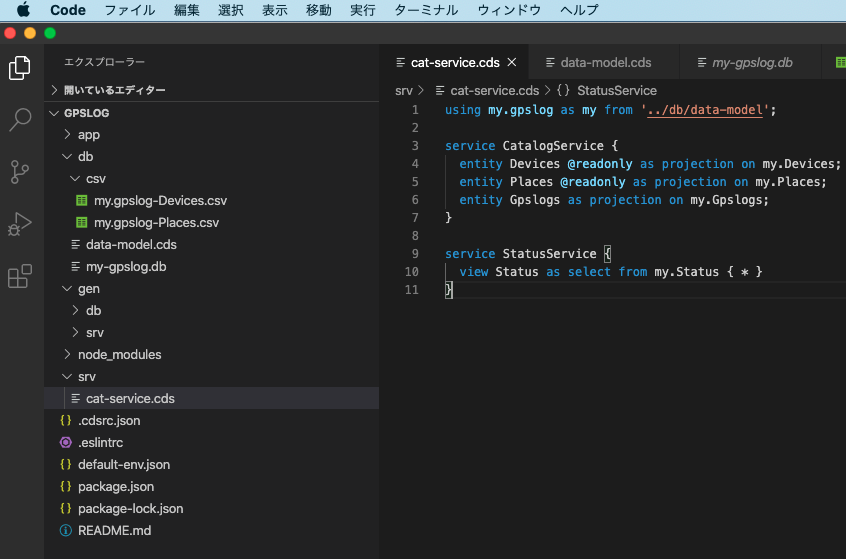The width and height of the screenshot is (846, 559).
Task: Open the ファイル menu
Action: point(129,10)
